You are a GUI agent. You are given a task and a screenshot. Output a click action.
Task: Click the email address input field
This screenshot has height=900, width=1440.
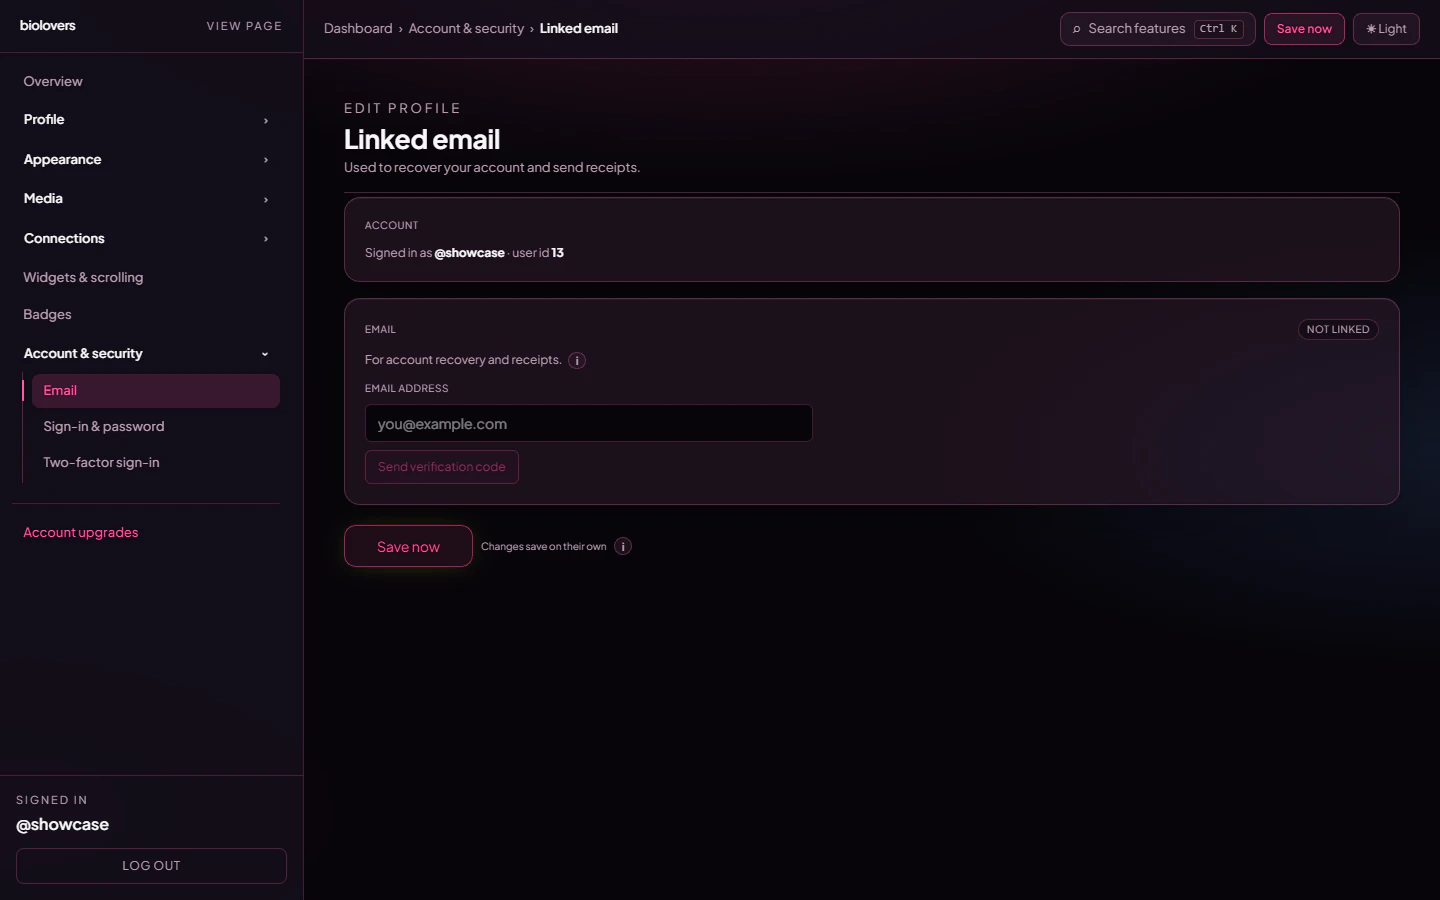tap(588, 423)
